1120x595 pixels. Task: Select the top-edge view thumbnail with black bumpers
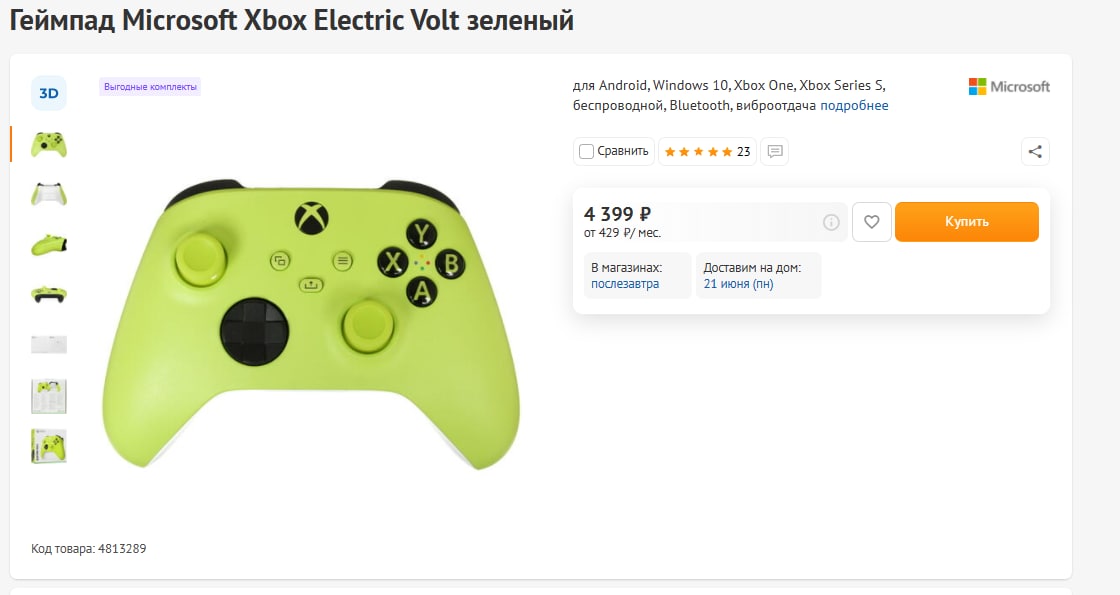pos(49,294)
